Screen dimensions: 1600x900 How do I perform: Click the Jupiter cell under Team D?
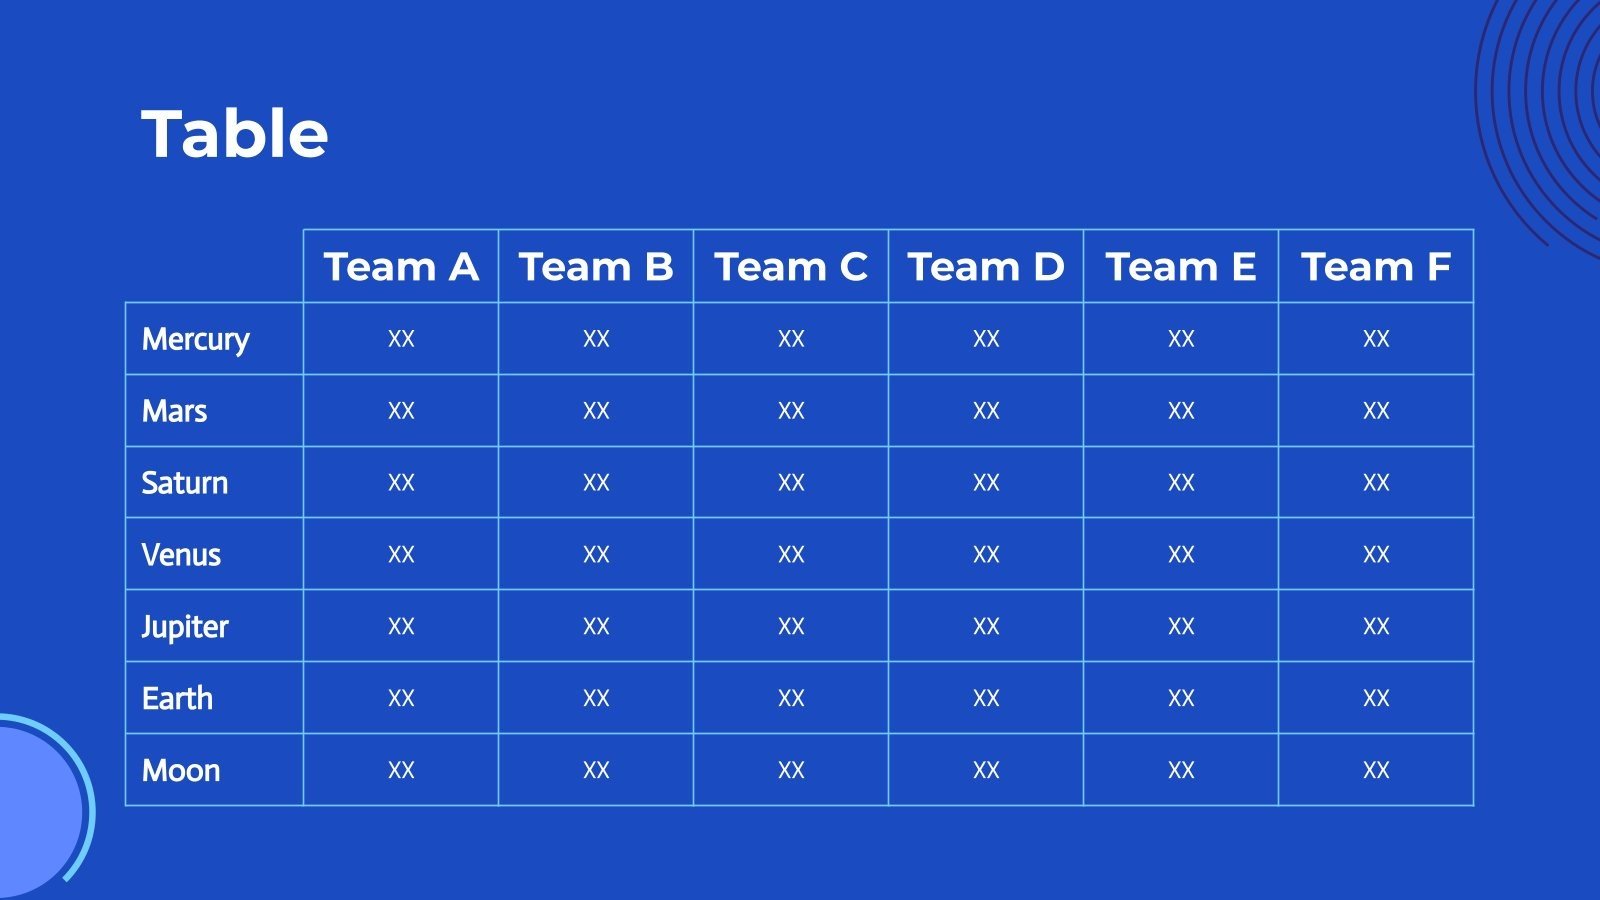pyautogui.click(x=986, y=627)
